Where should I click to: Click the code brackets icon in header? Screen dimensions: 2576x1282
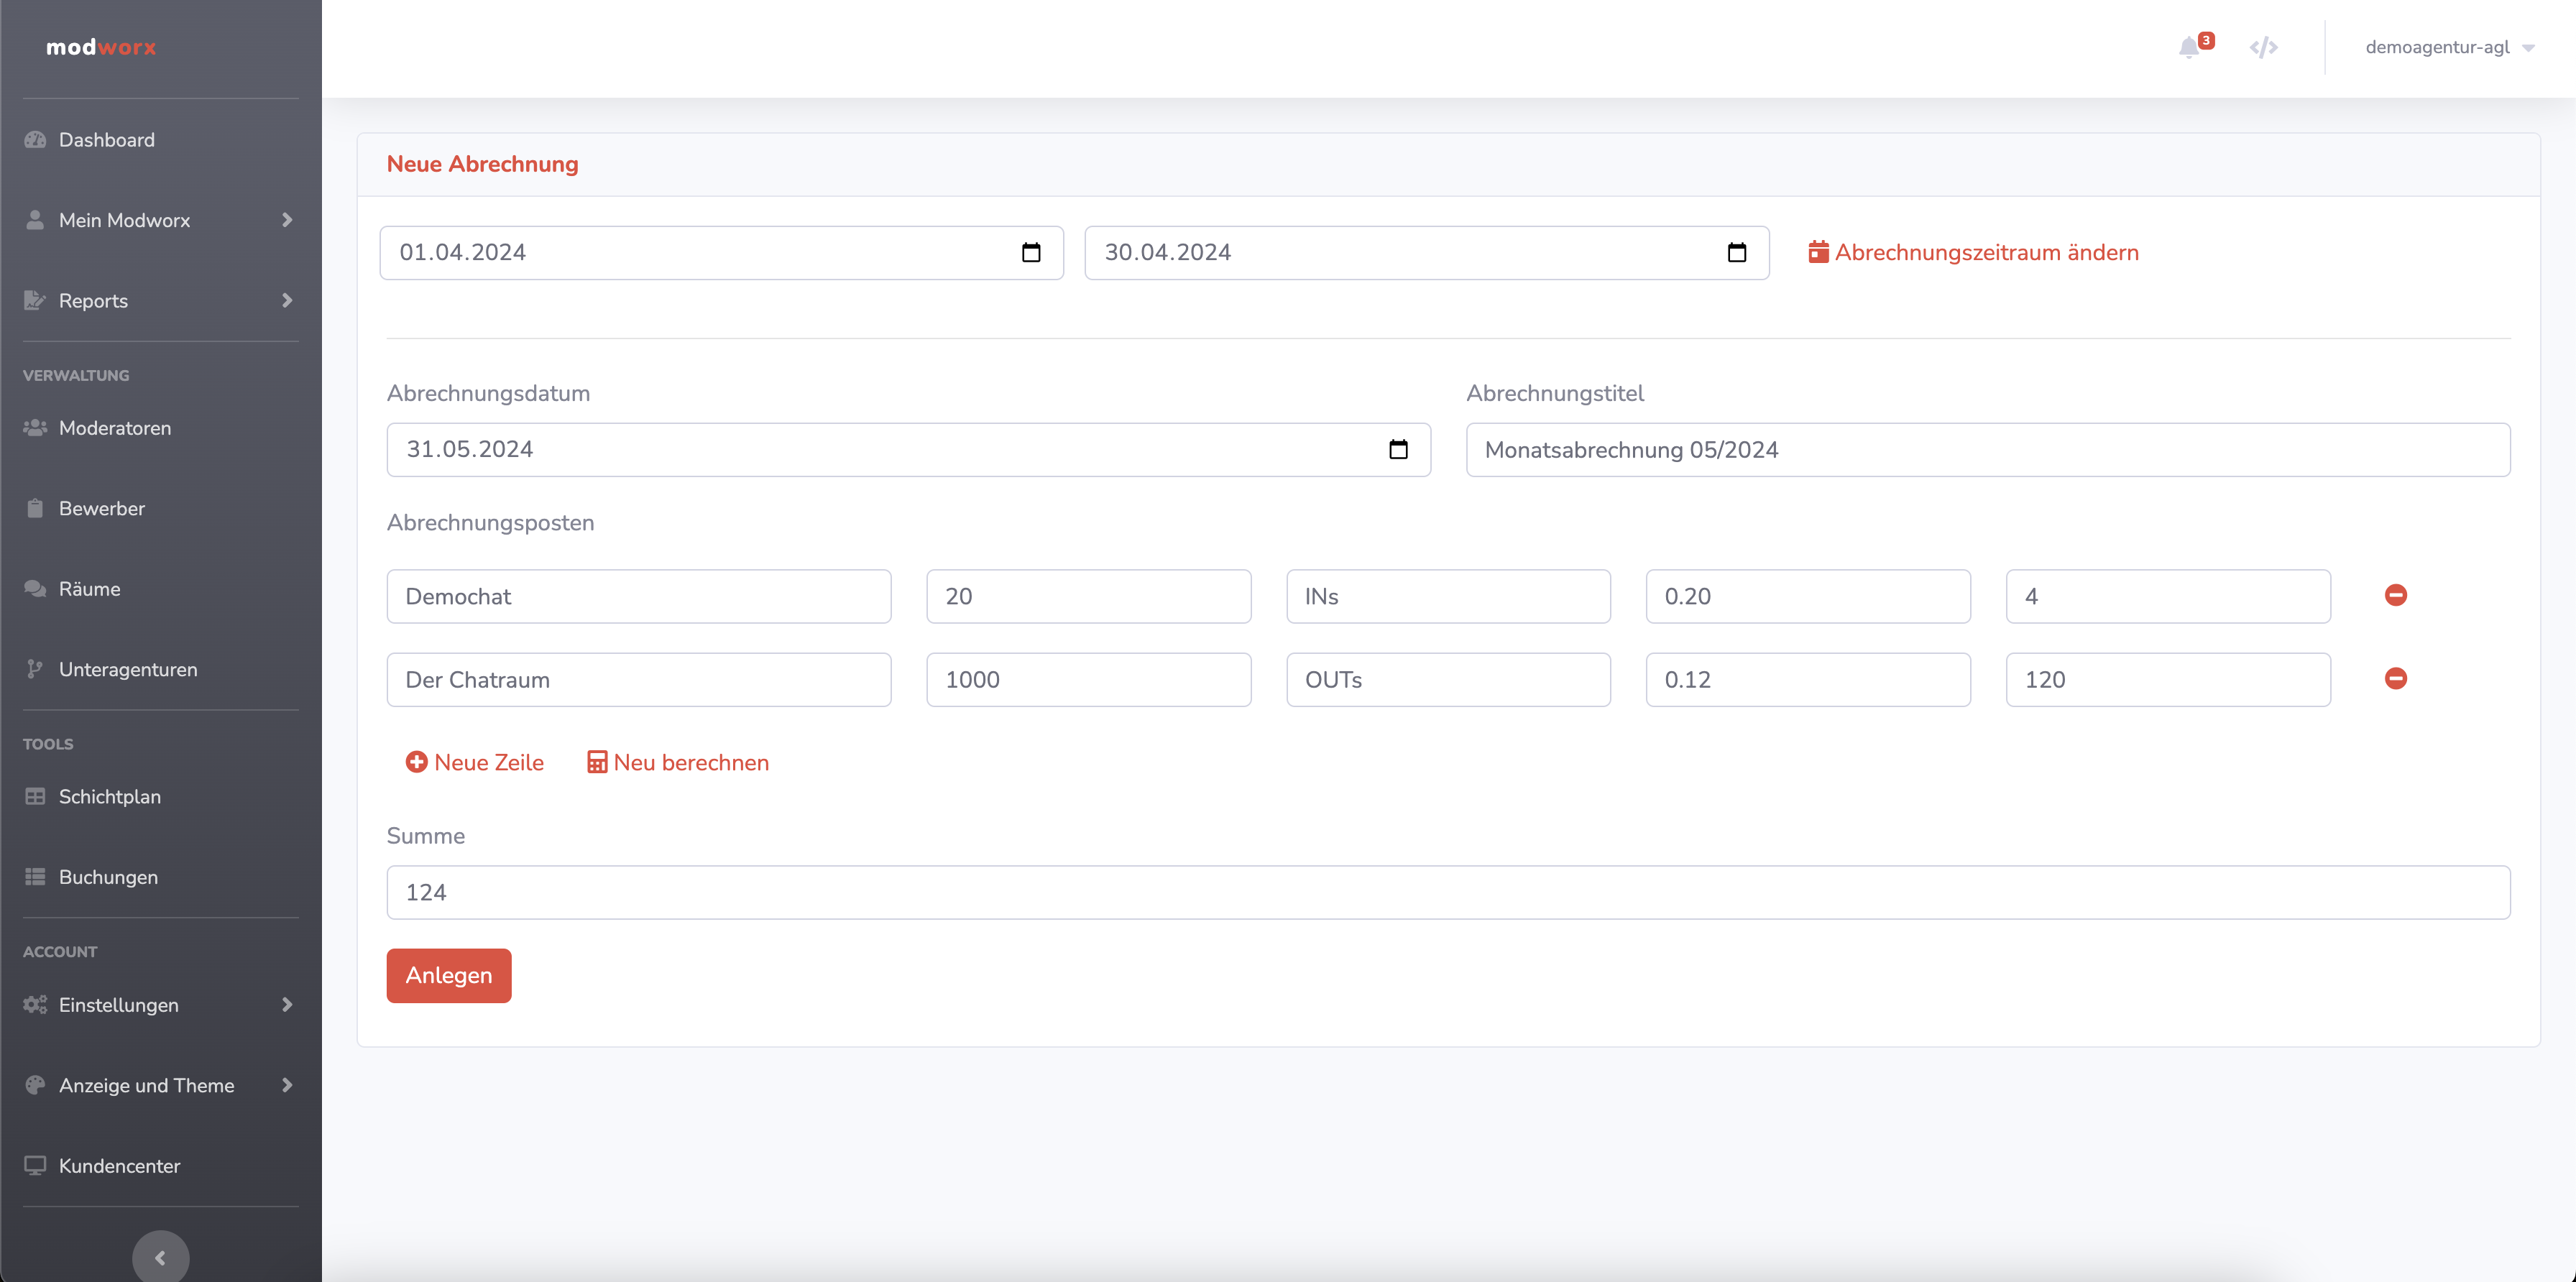pyautogui.click(x=2263, y=47)
